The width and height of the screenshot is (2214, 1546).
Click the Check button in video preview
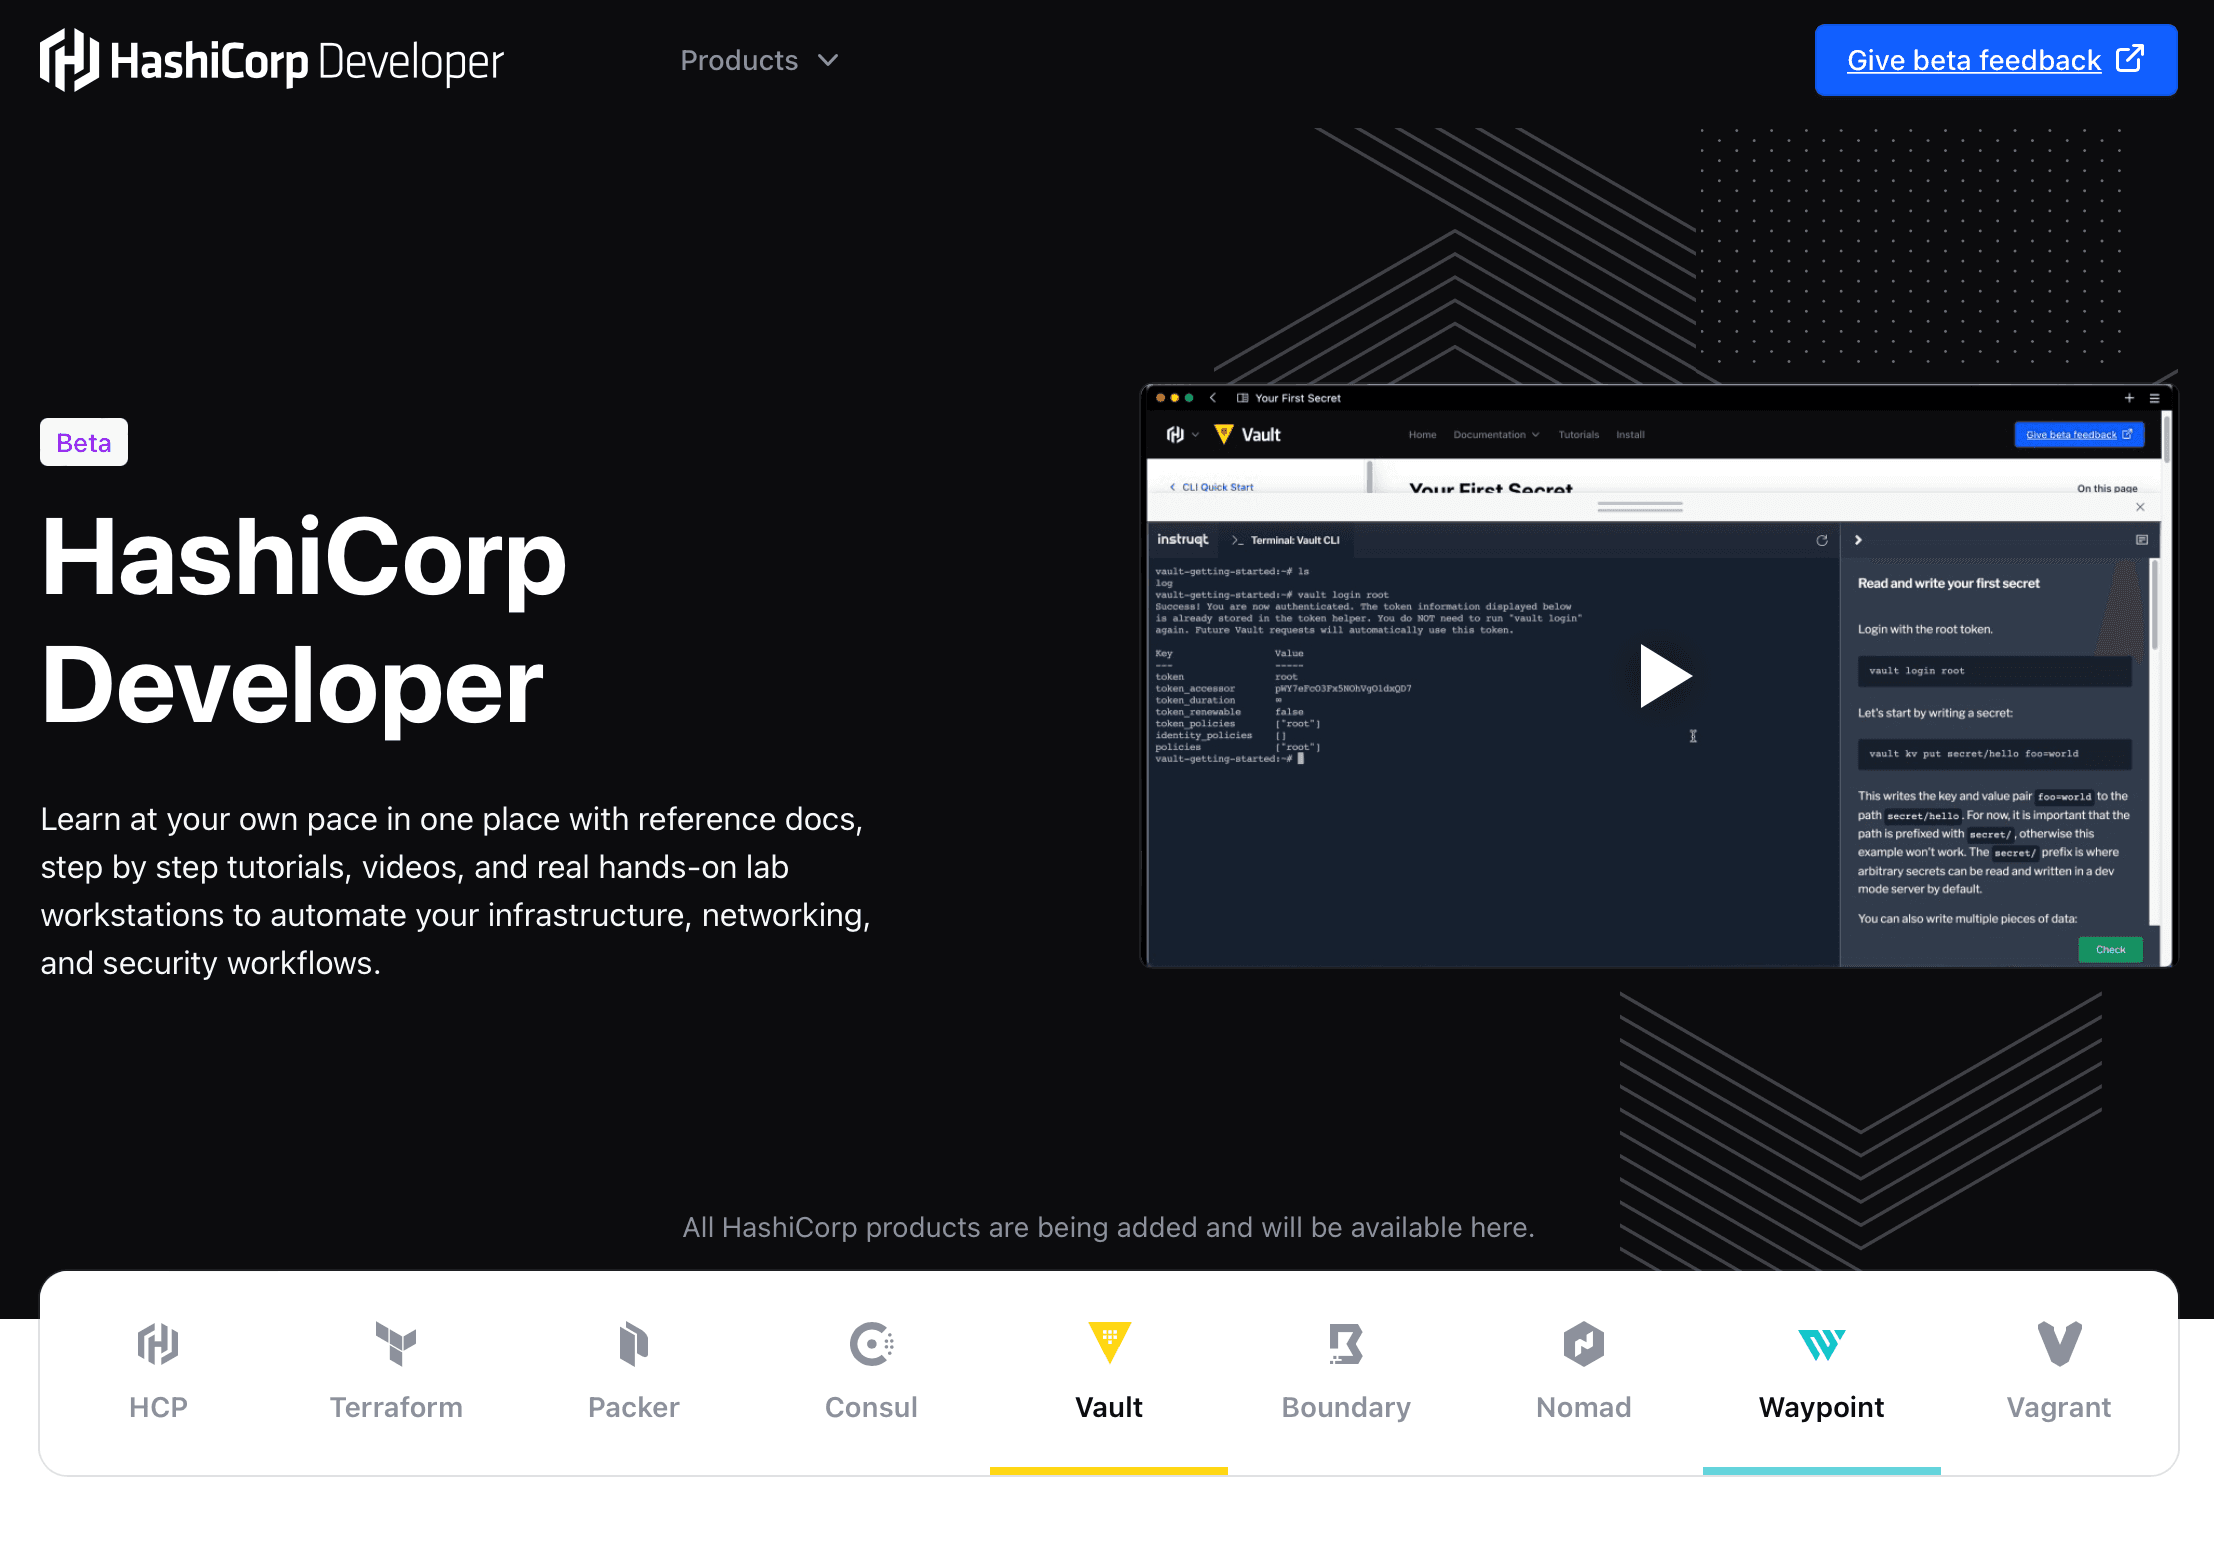point(2110,949)
